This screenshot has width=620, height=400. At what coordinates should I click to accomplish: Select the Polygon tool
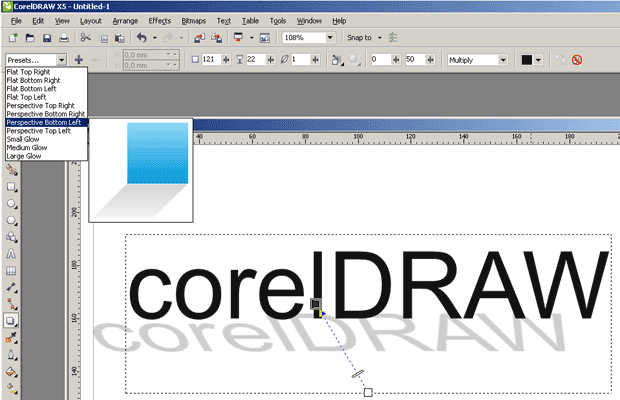click(x=11, y=220)
